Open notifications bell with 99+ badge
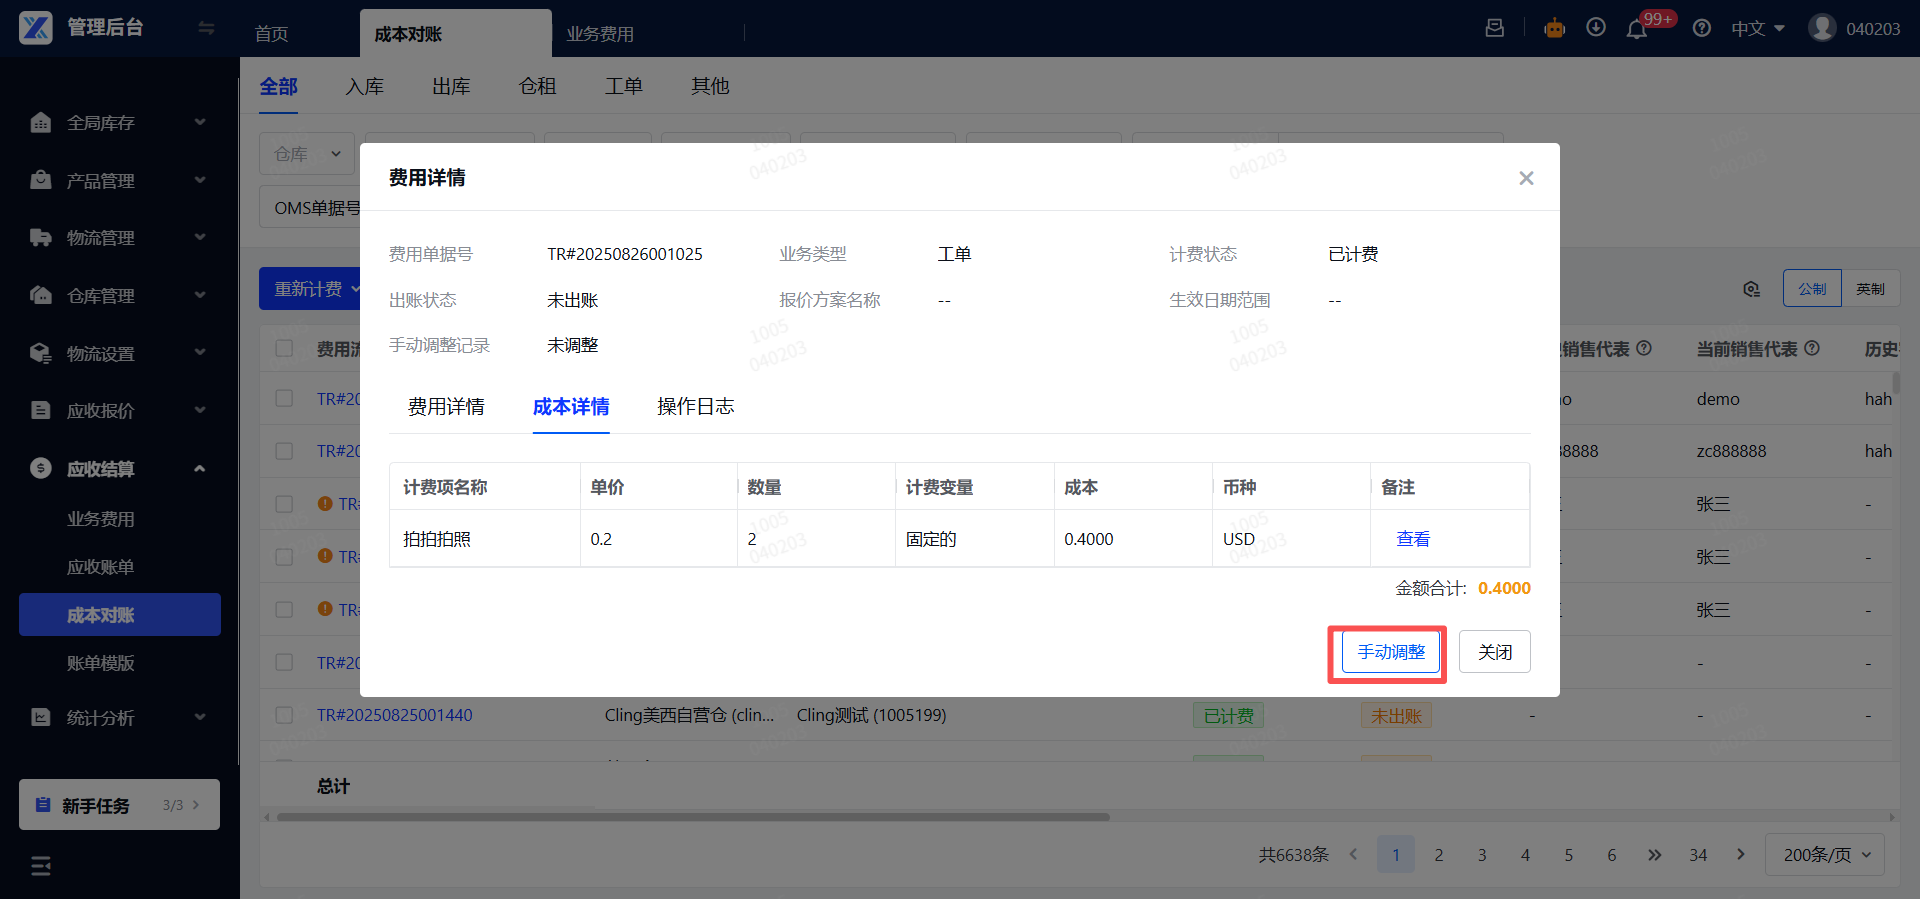 click(x=1637, y=29)
